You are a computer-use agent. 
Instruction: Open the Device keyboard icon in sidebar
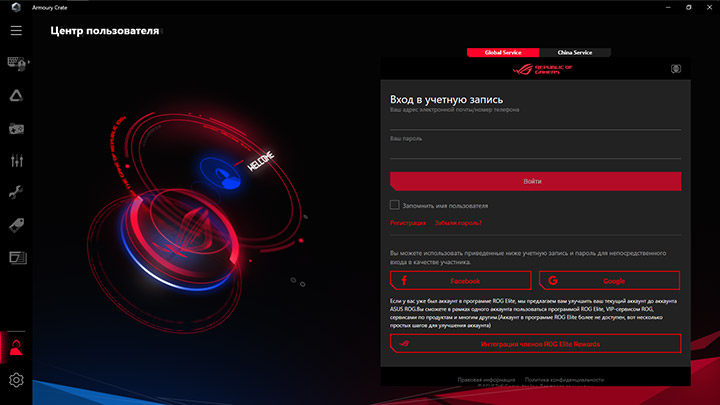pos(16,63)
